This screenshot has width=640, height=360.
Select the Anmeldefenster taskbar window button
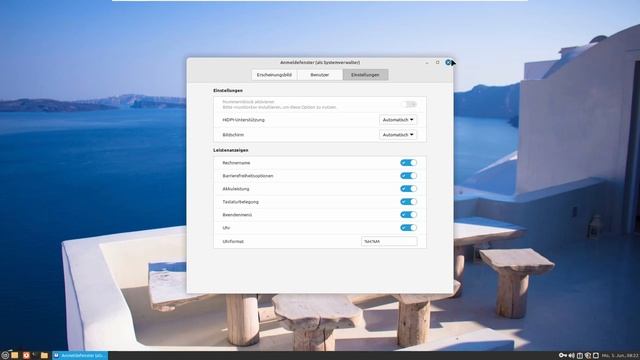click(x=80, y=356)
